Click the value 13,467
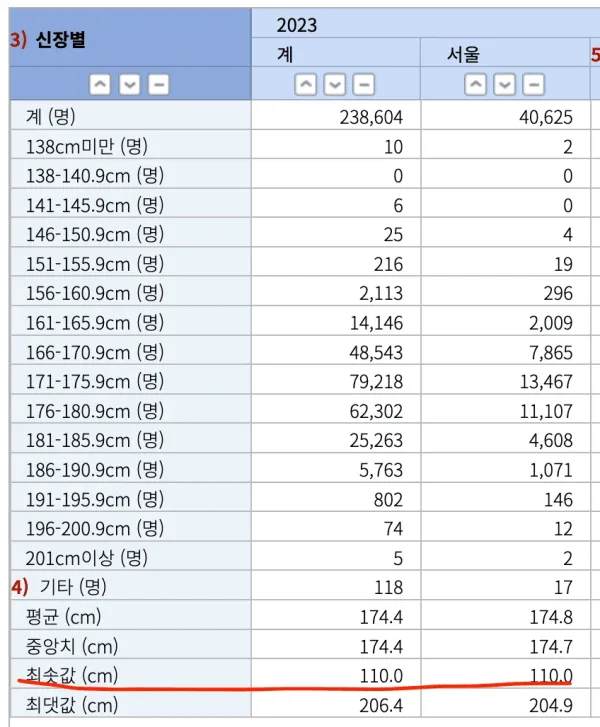Image resolution: width=600 pixels, height=727 pixels. [x=546, y=382]
